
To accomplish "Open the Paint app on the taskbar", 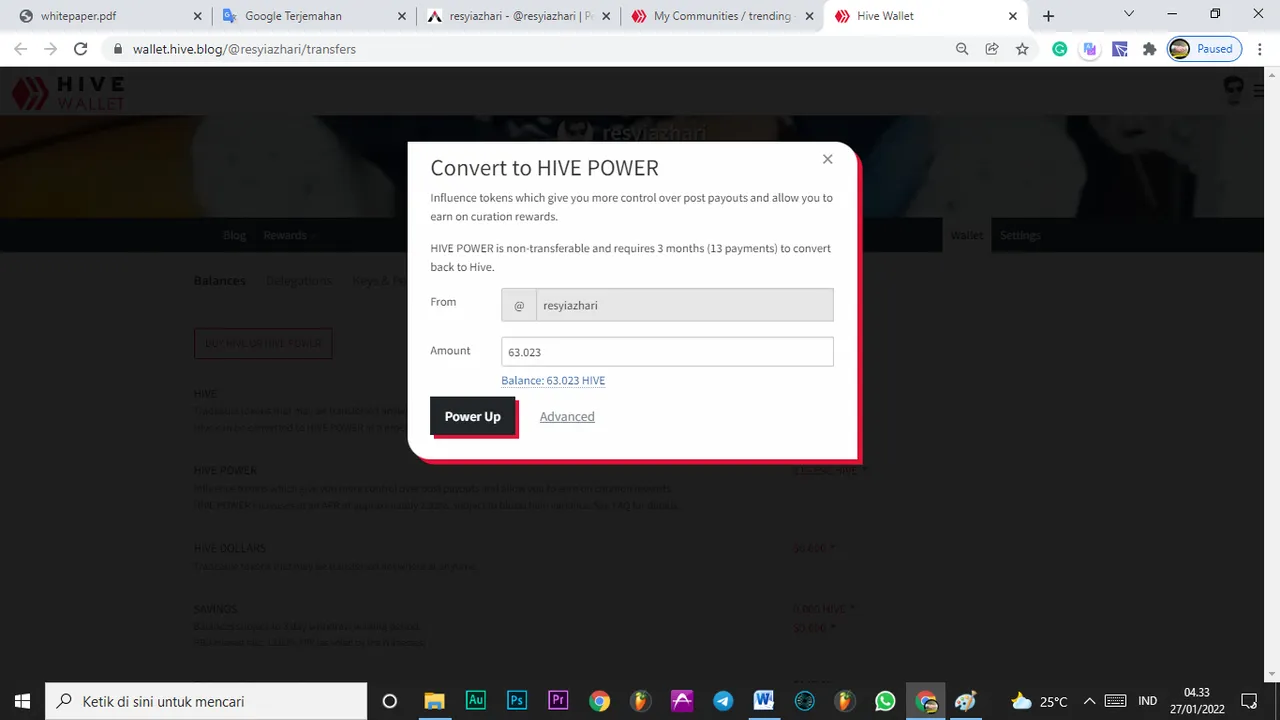I will pyautogui.click(x=965, y=701).
